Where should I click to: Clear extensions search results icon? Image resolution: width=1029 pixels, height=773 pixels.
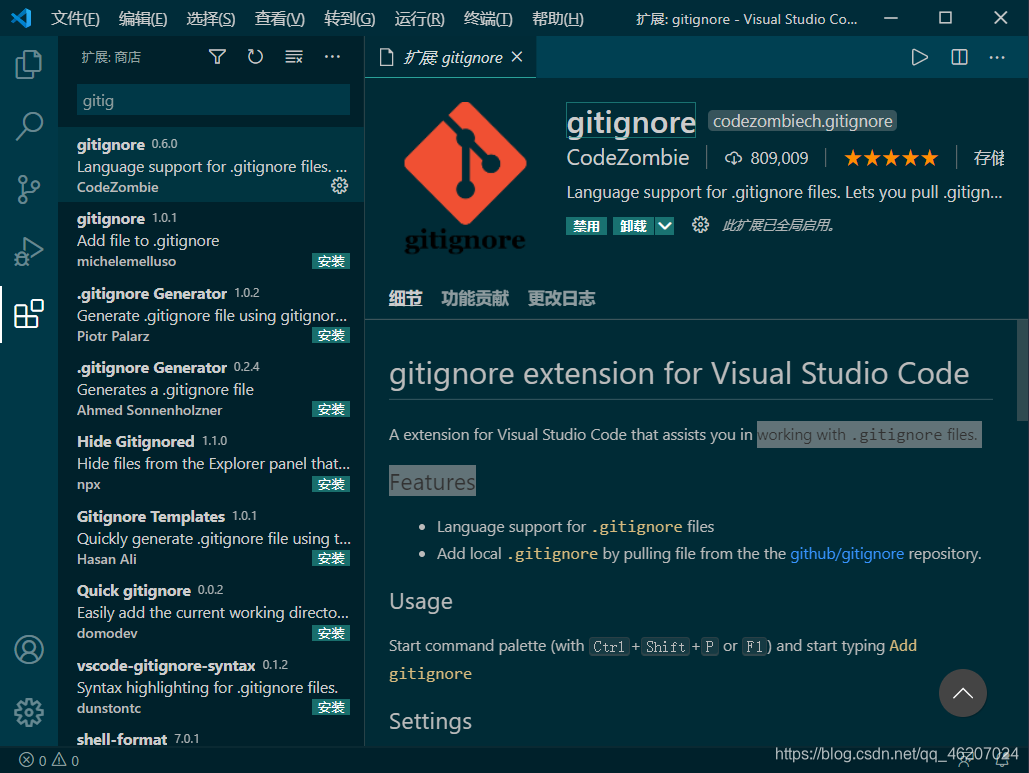coord(294,57)
